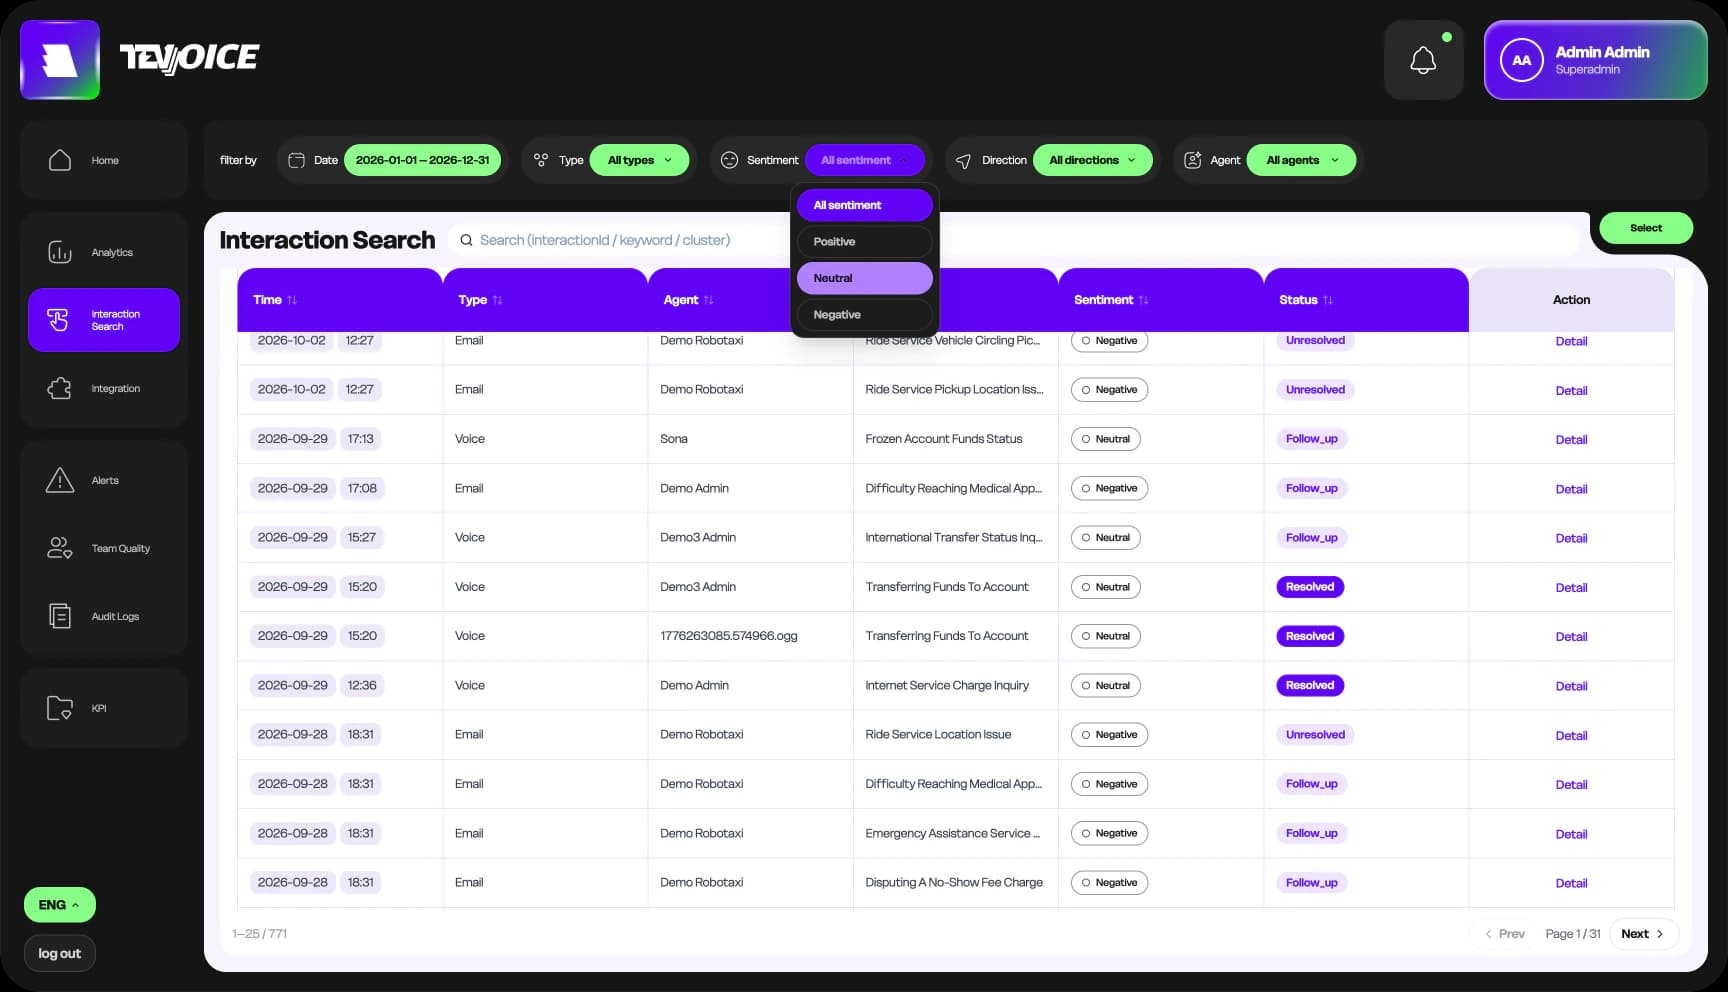Click the Select button
The width and height of the screenshot is (1728, 992).
pos(1646,228)
